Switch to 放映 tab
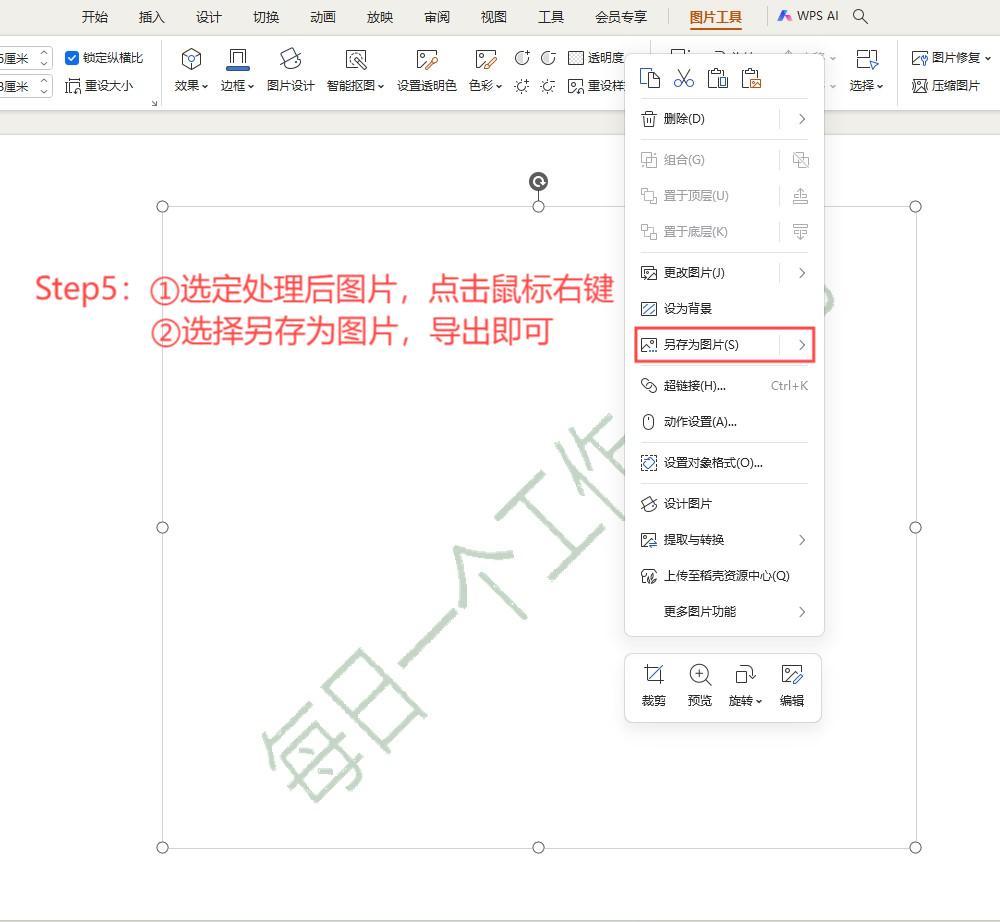1000x922 pixels. tap(380, 17)
